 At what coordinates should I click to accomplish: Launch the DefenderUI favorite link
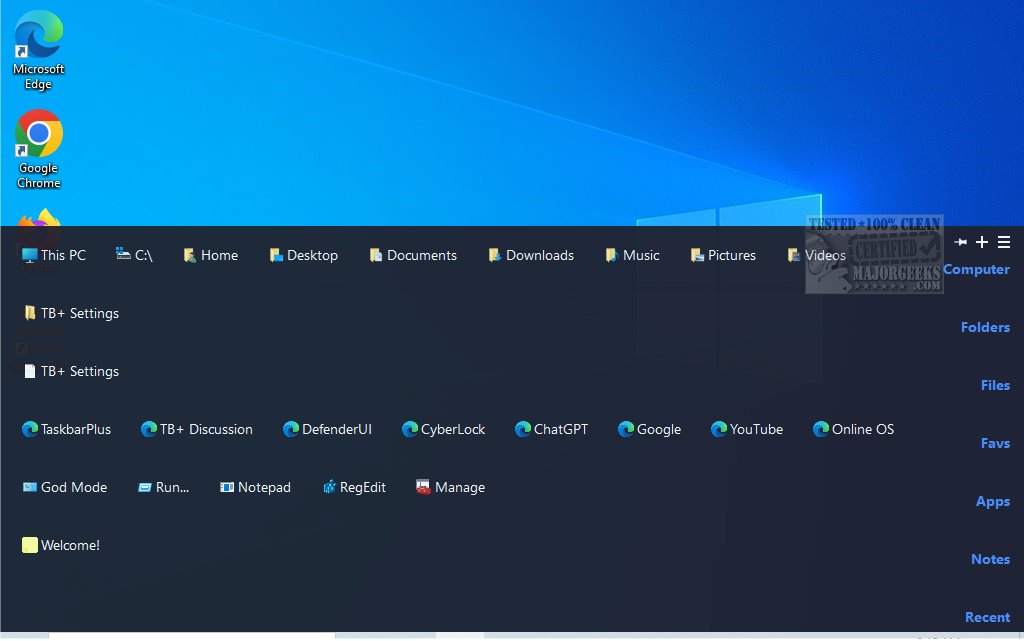(x=327, y=430)
